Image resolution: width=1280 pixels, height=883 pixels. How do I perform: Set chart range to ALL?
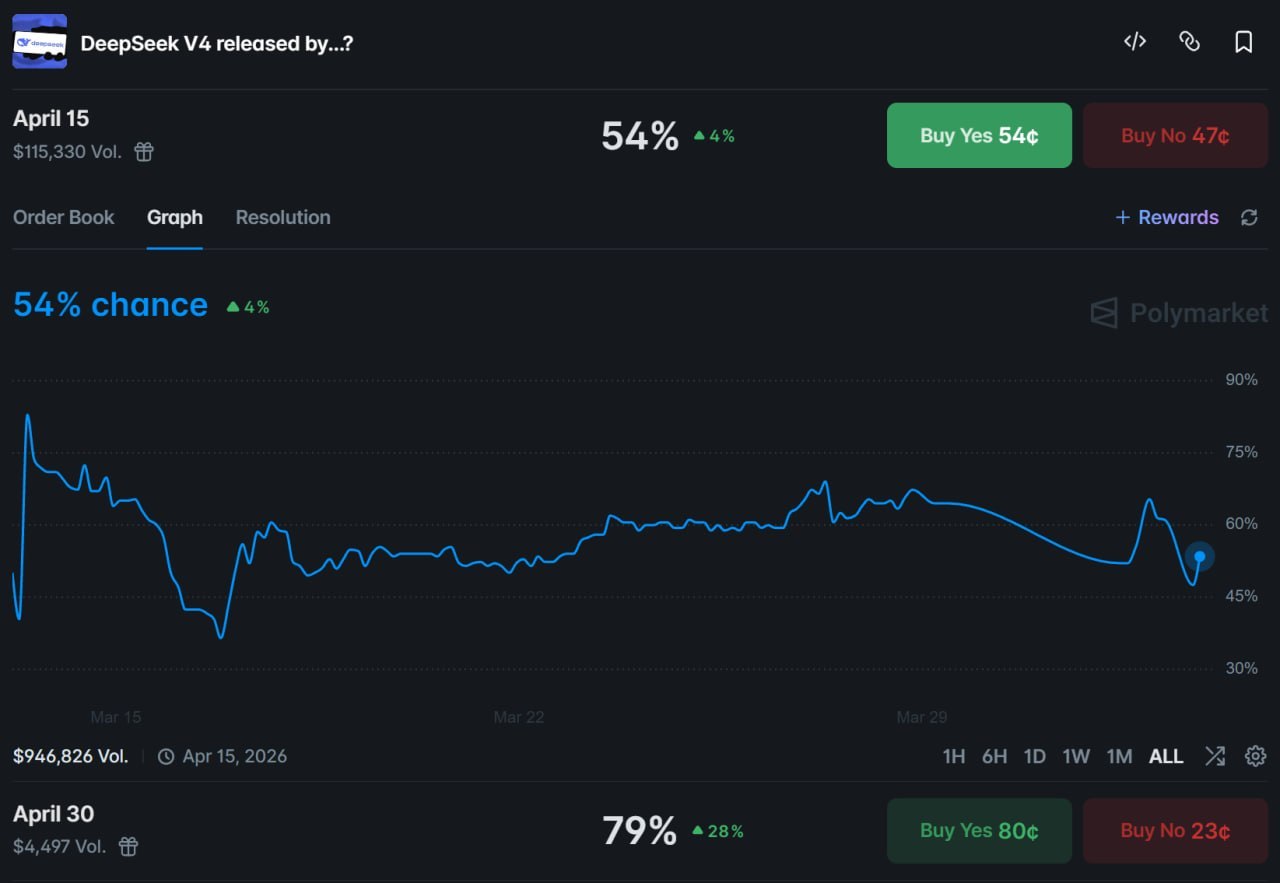1166,757
